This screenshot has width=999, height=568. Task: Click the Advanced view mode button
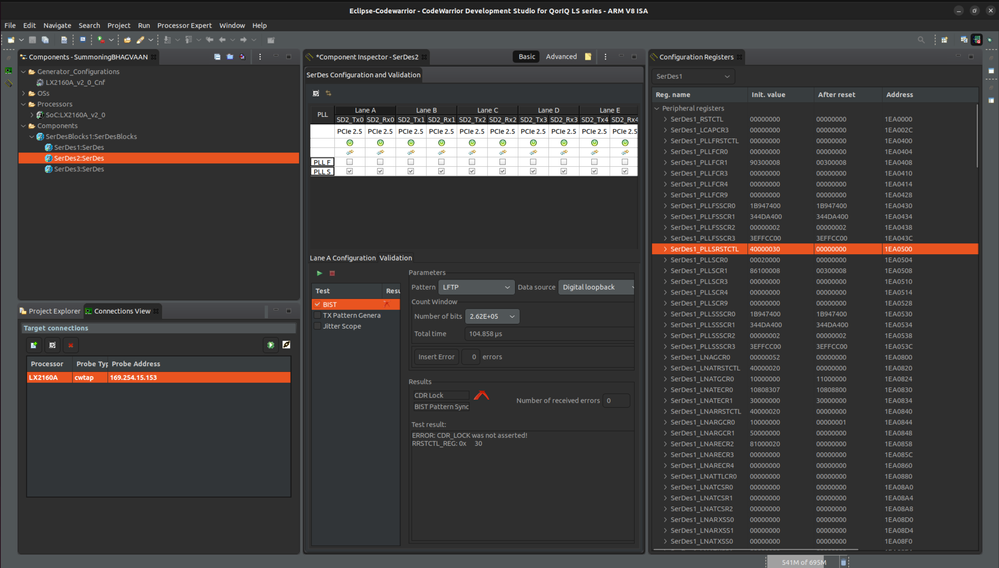point(561,57)
